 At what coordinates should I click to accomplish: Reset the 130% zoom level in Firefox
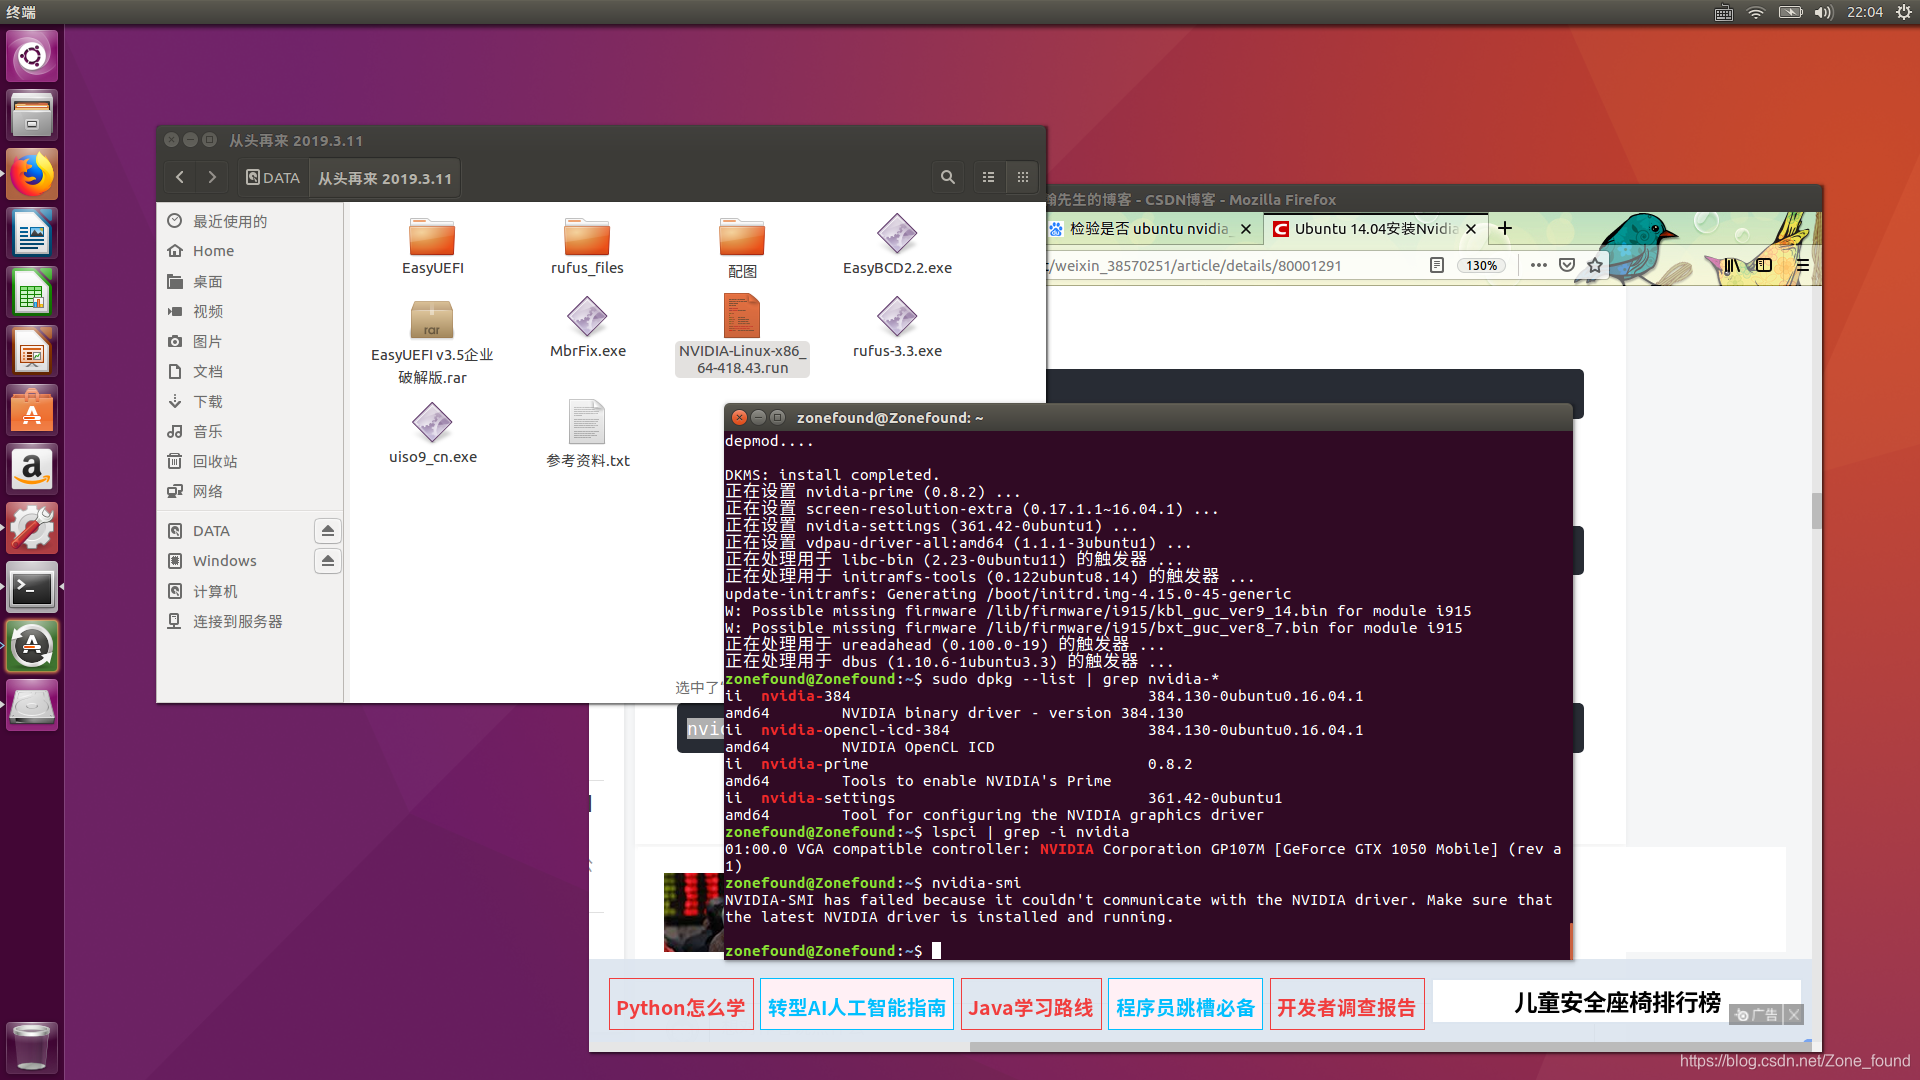[1481, 265]
